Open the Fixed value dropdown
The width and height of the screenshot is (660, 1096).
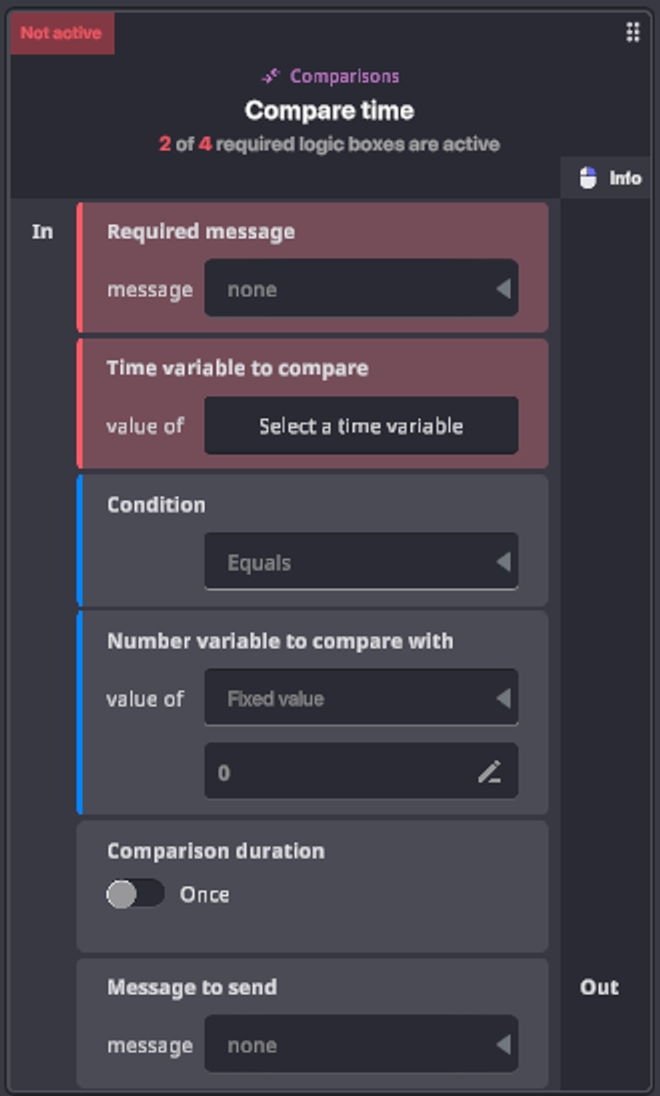[361, 698]
